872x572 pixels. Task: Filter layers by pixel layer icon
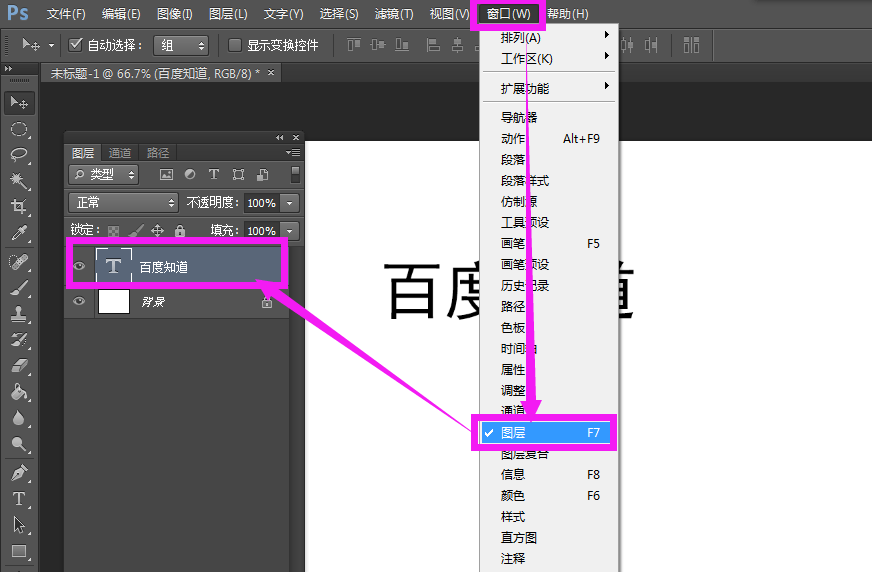(166, 175)
